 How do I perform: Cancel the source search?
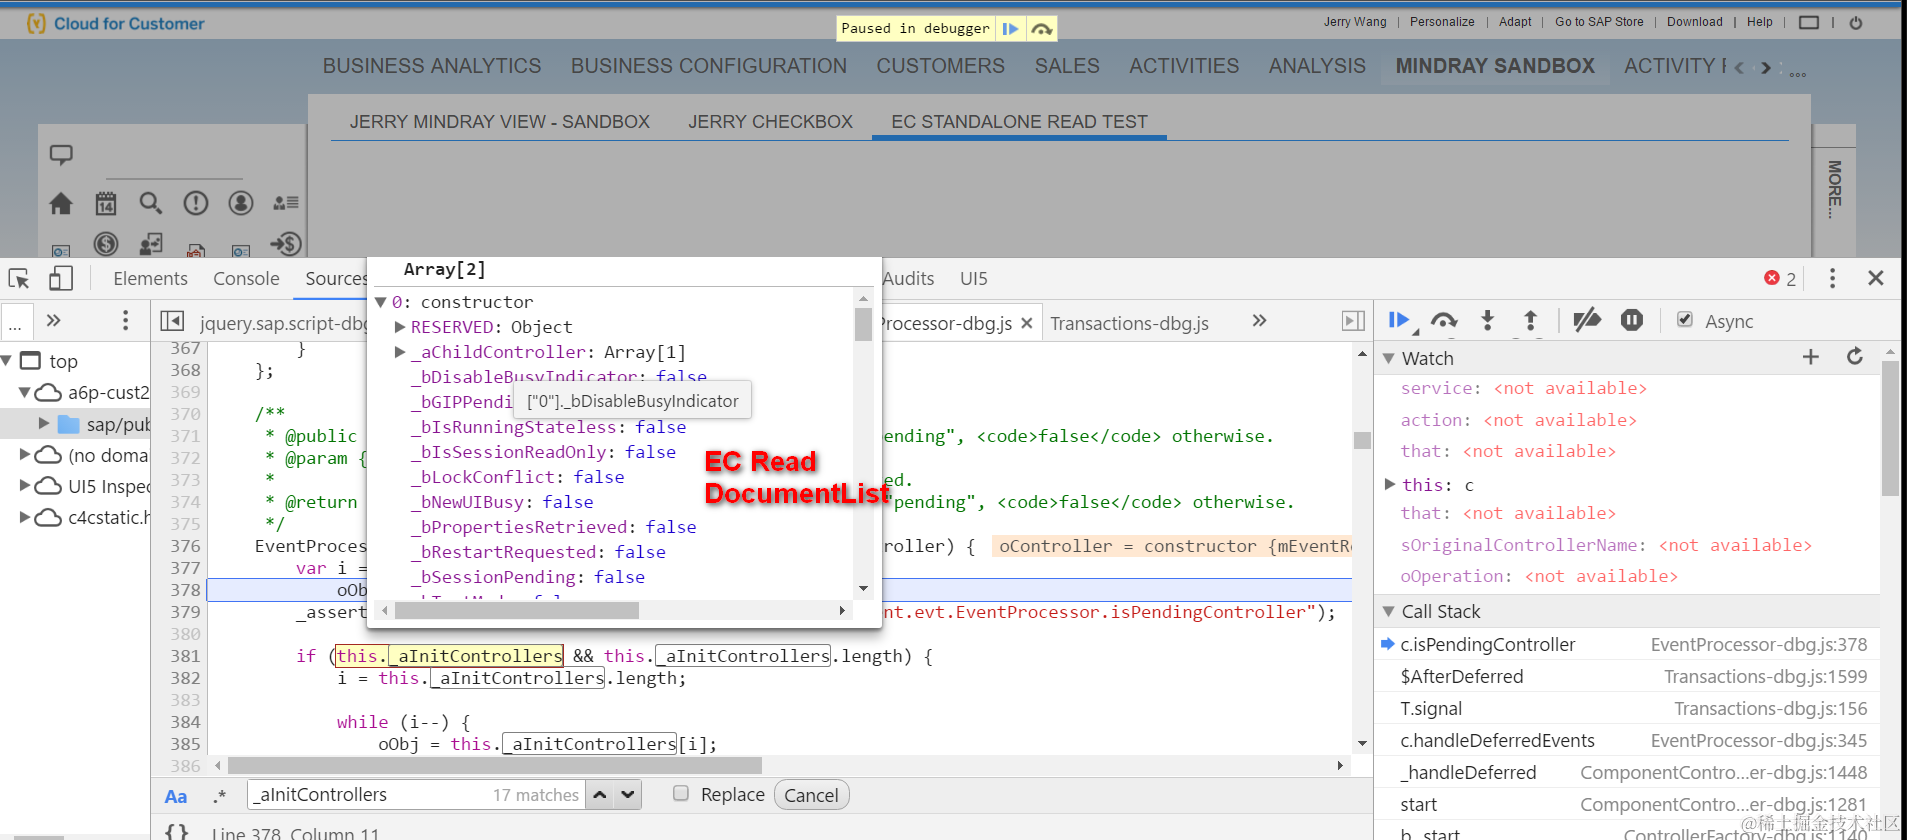811,795
